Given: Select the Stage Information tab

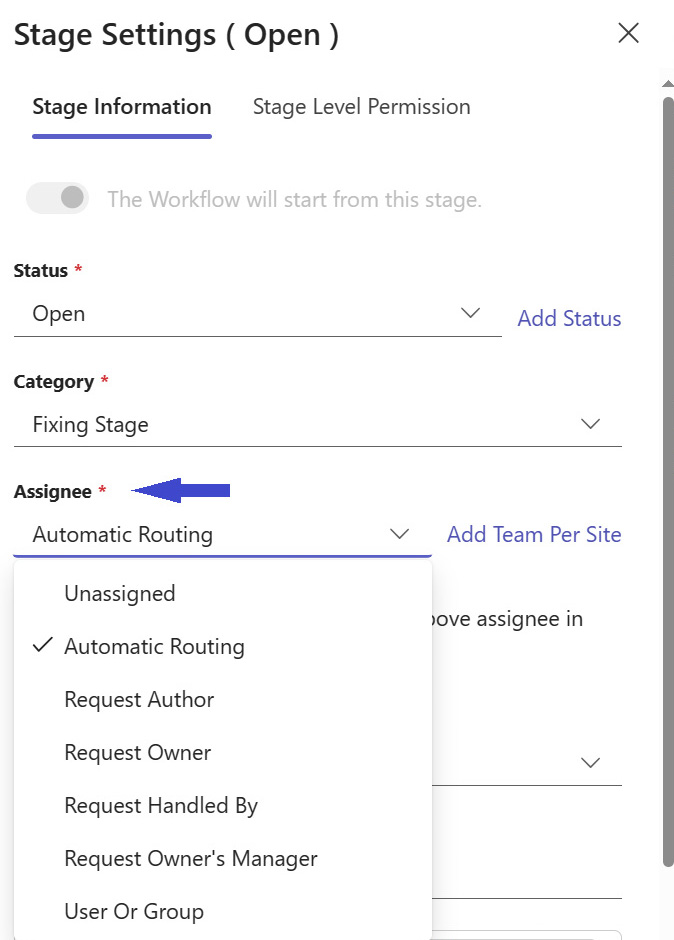Looking at the screenshot, I should (x=122, y=107).
